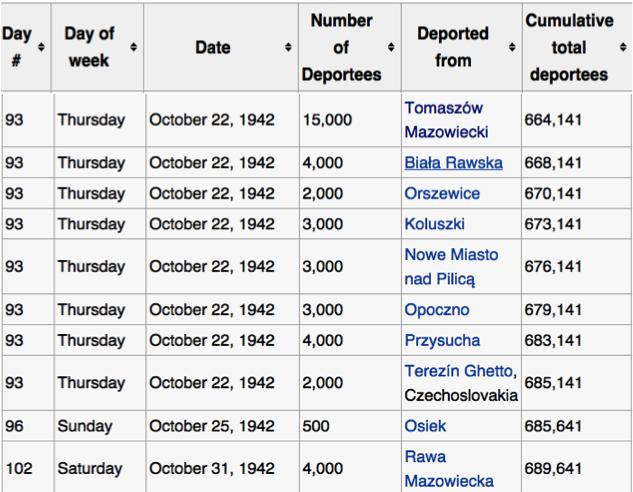Screen dimensions: 633x492
Task: Toggle Number of Deportees sort arrows
Action: click(391, 47)
